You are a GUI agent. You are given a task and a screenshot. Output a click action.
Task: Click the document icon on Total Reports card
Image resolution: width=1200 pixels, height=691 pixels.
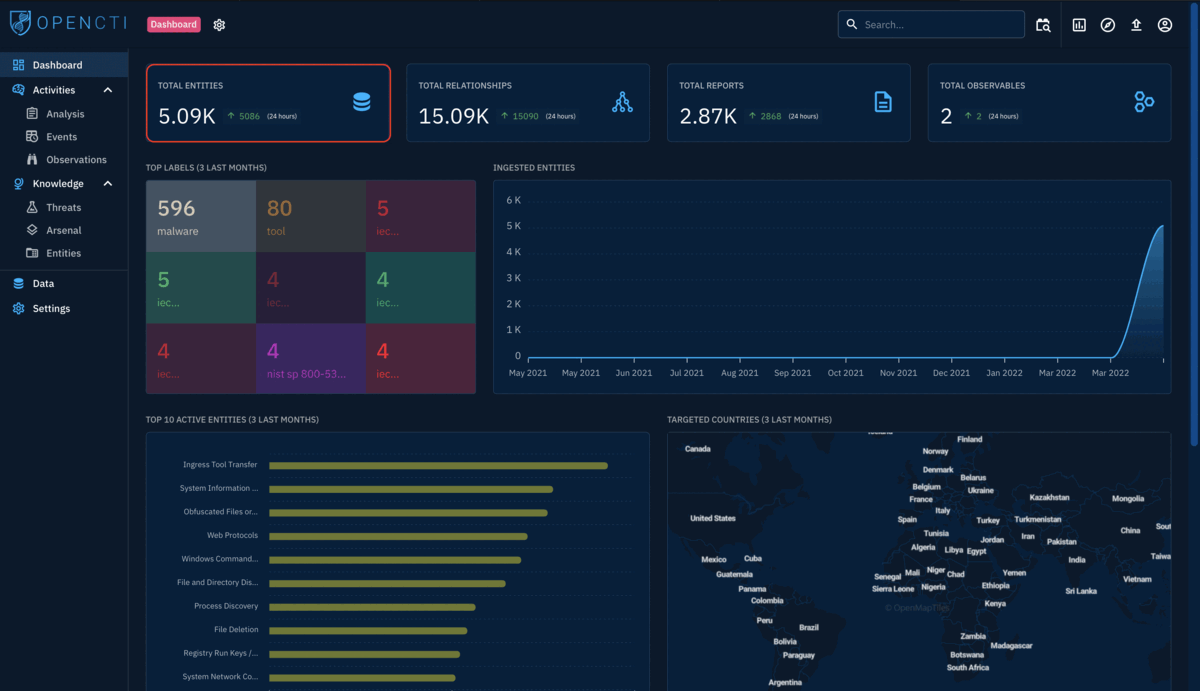882,101
